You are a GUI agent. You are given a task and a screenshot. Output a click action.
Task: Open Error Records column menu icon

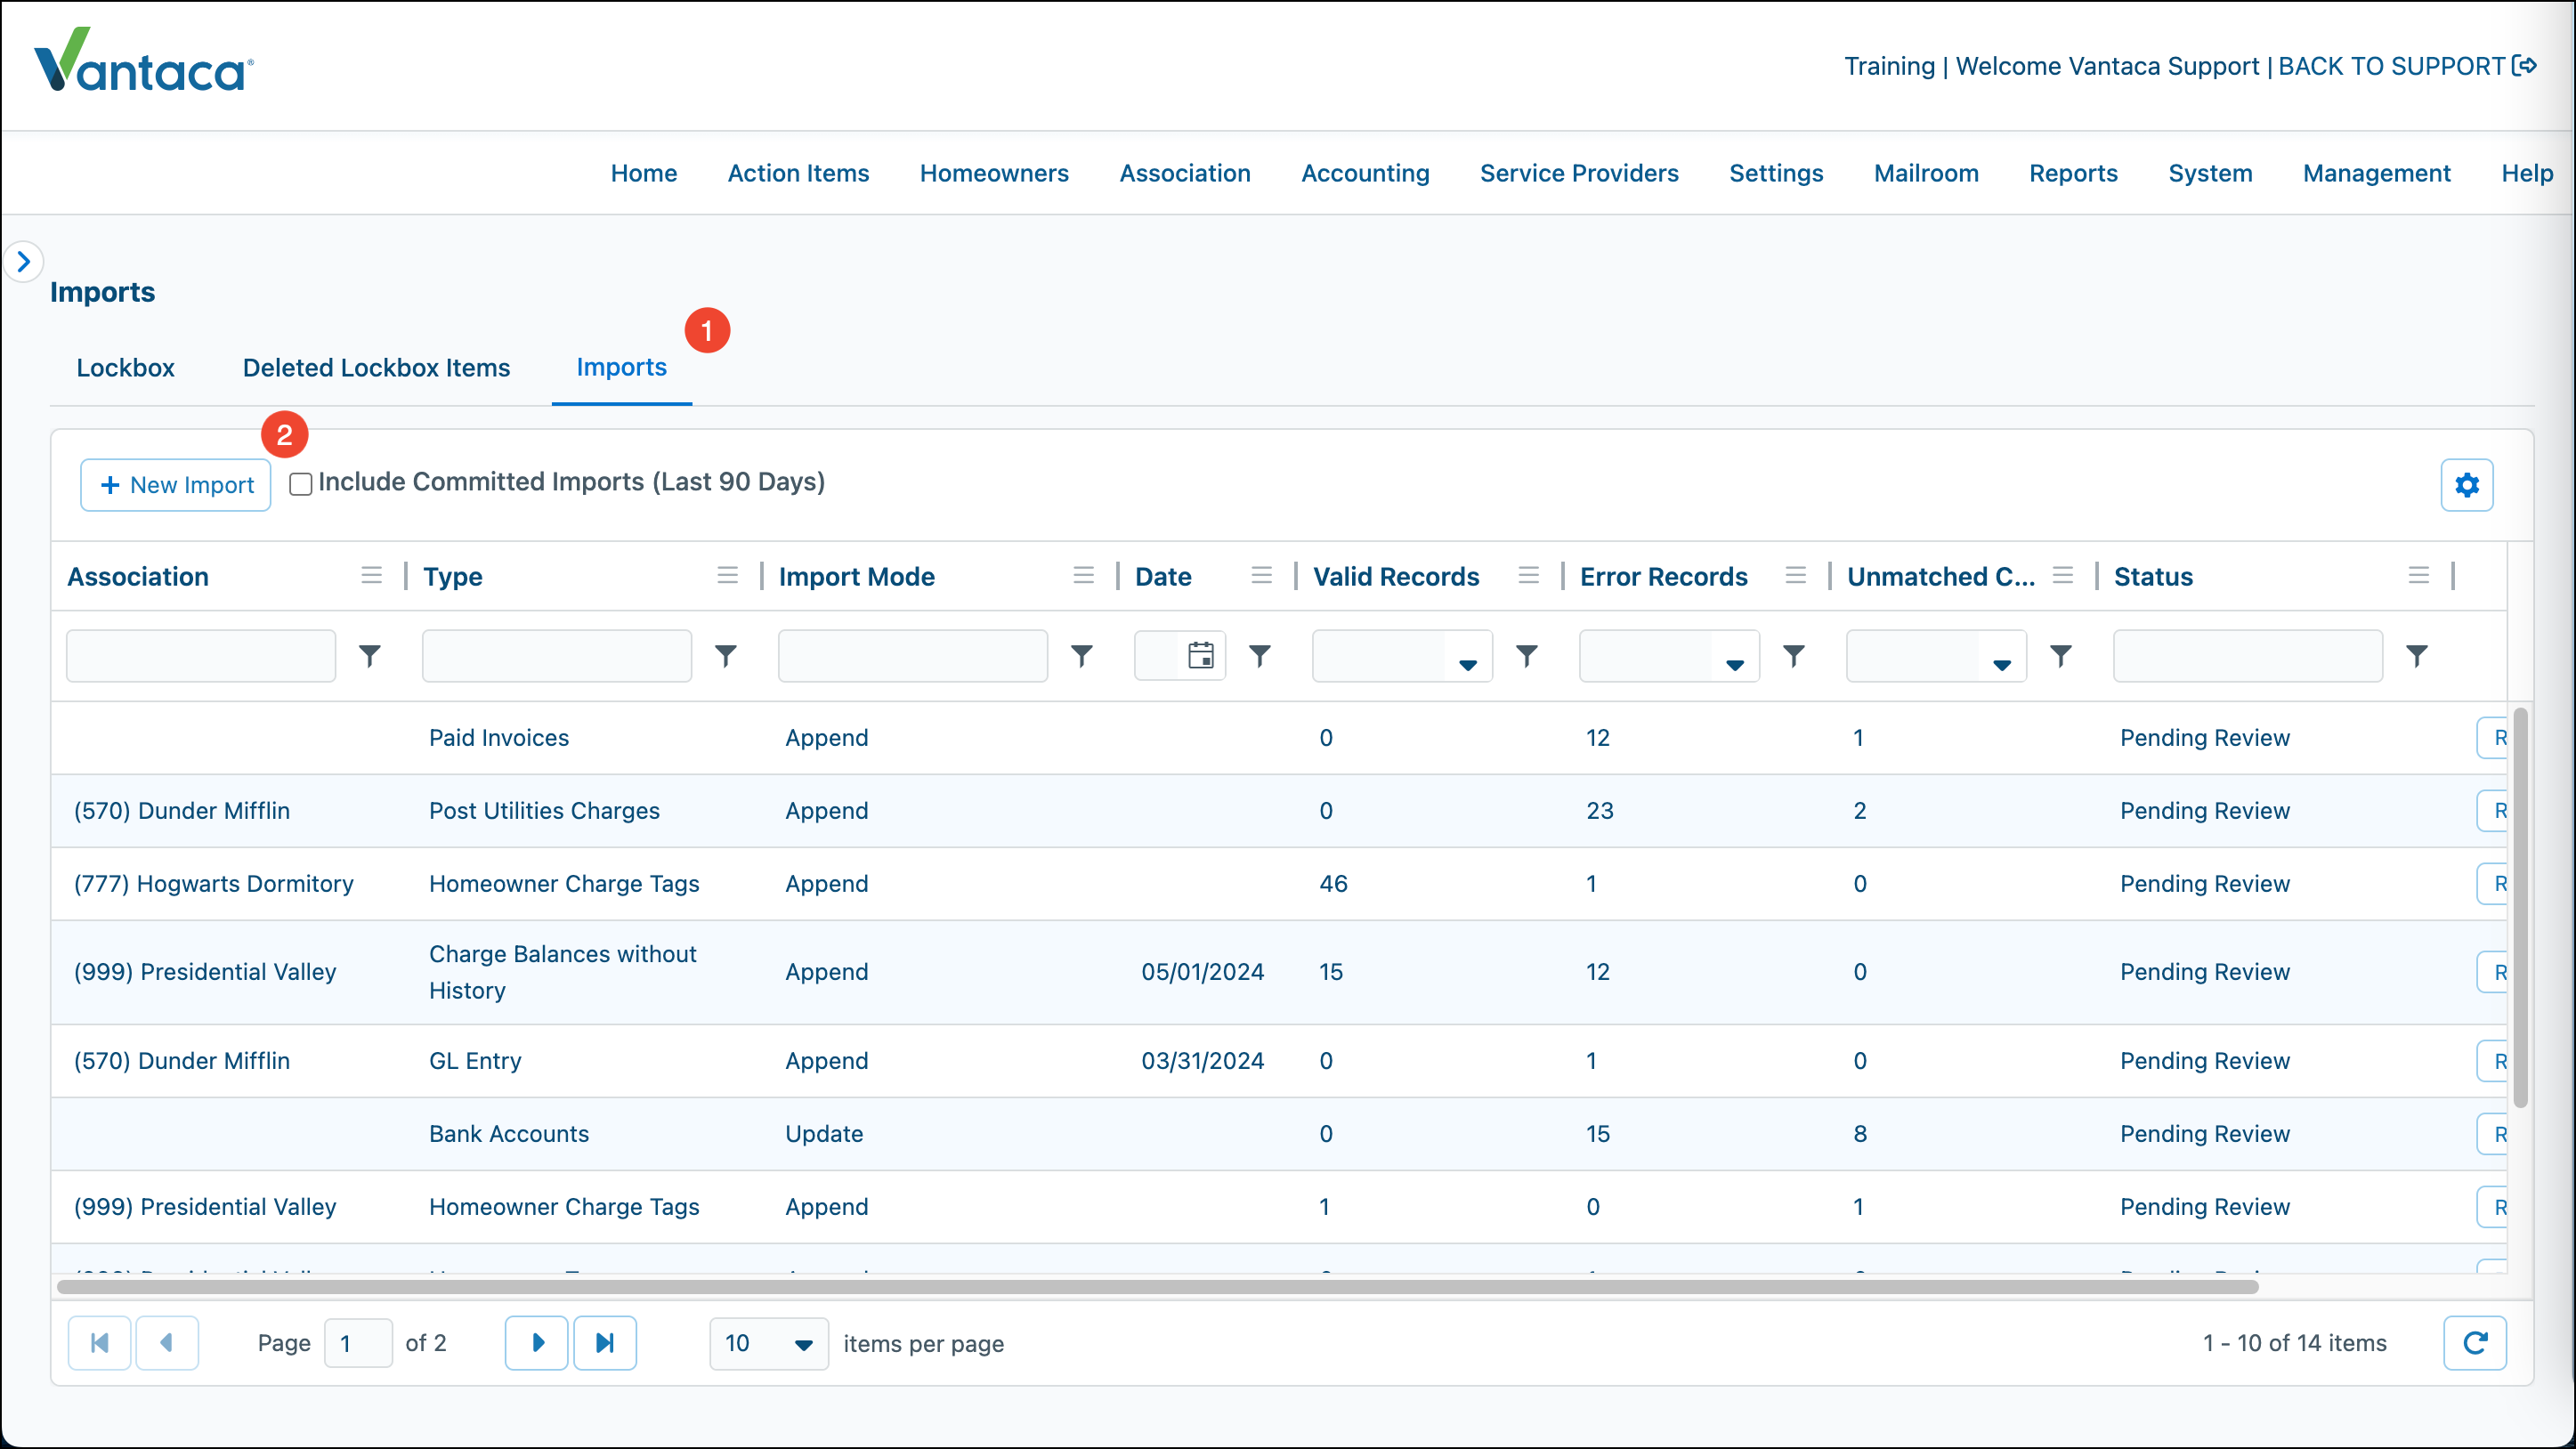pos(1795,575)
